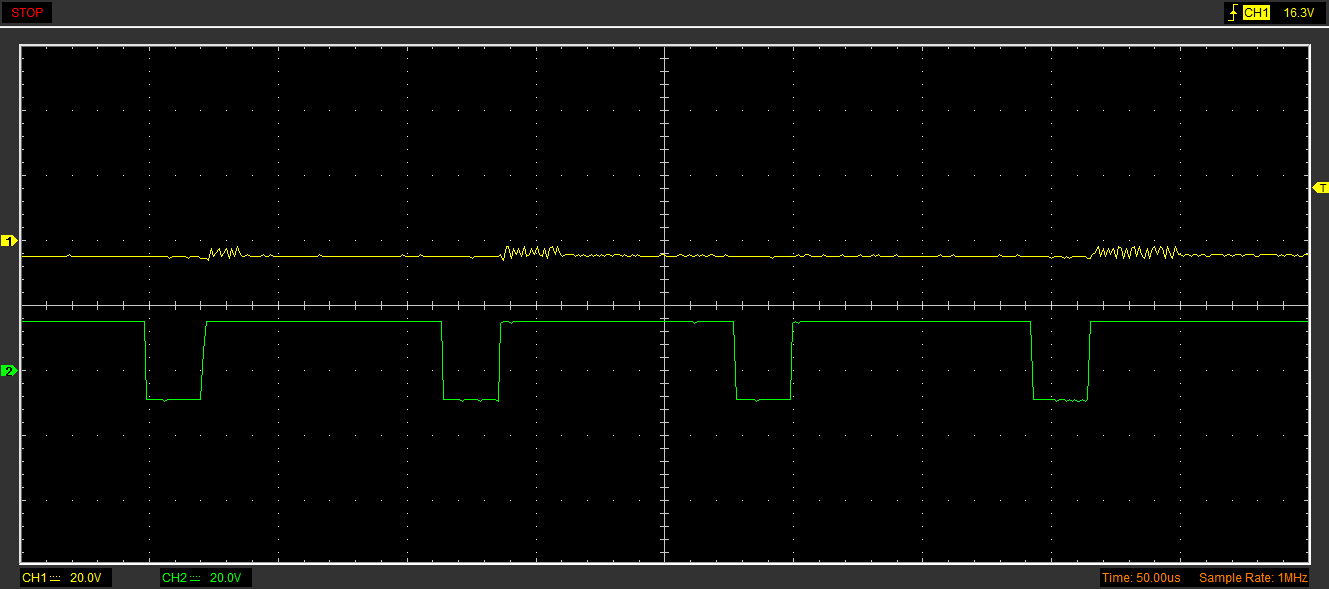
Task: Click the rising edge trigger icon
Action: pyautogui.click(x=1232, y=13)
